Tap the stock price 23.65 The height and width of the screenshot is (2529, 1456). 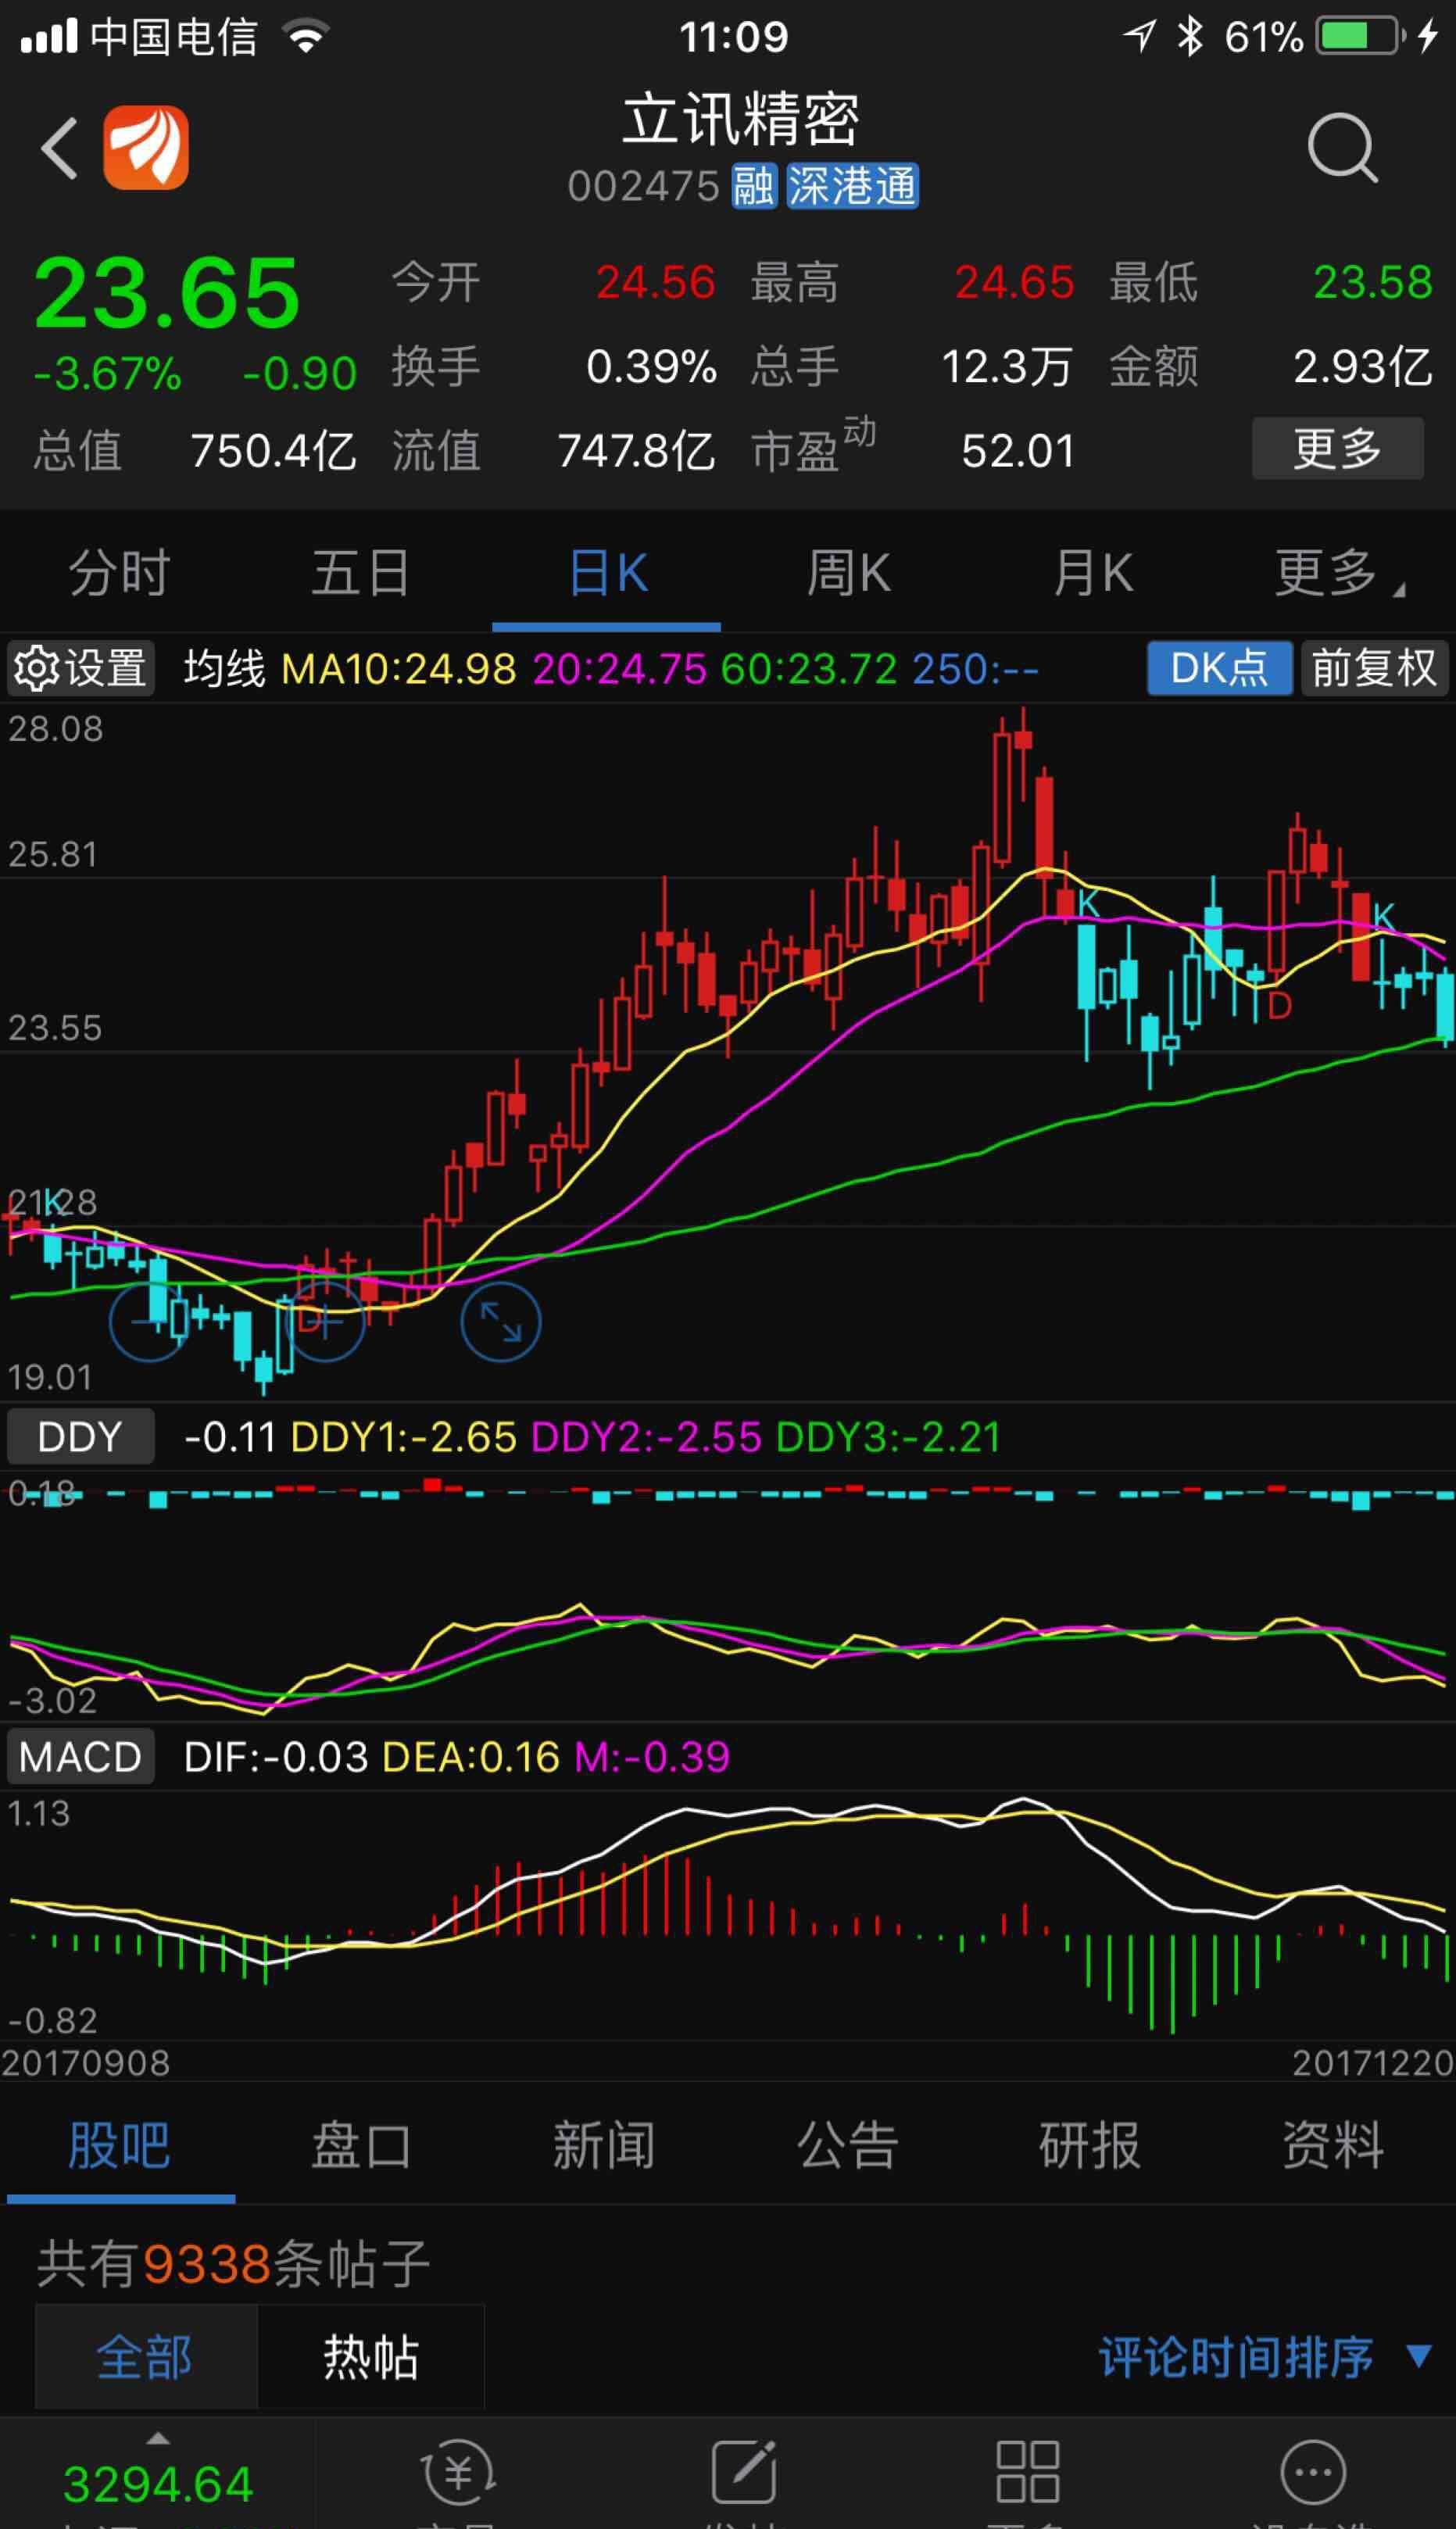(x=167, y=293)
